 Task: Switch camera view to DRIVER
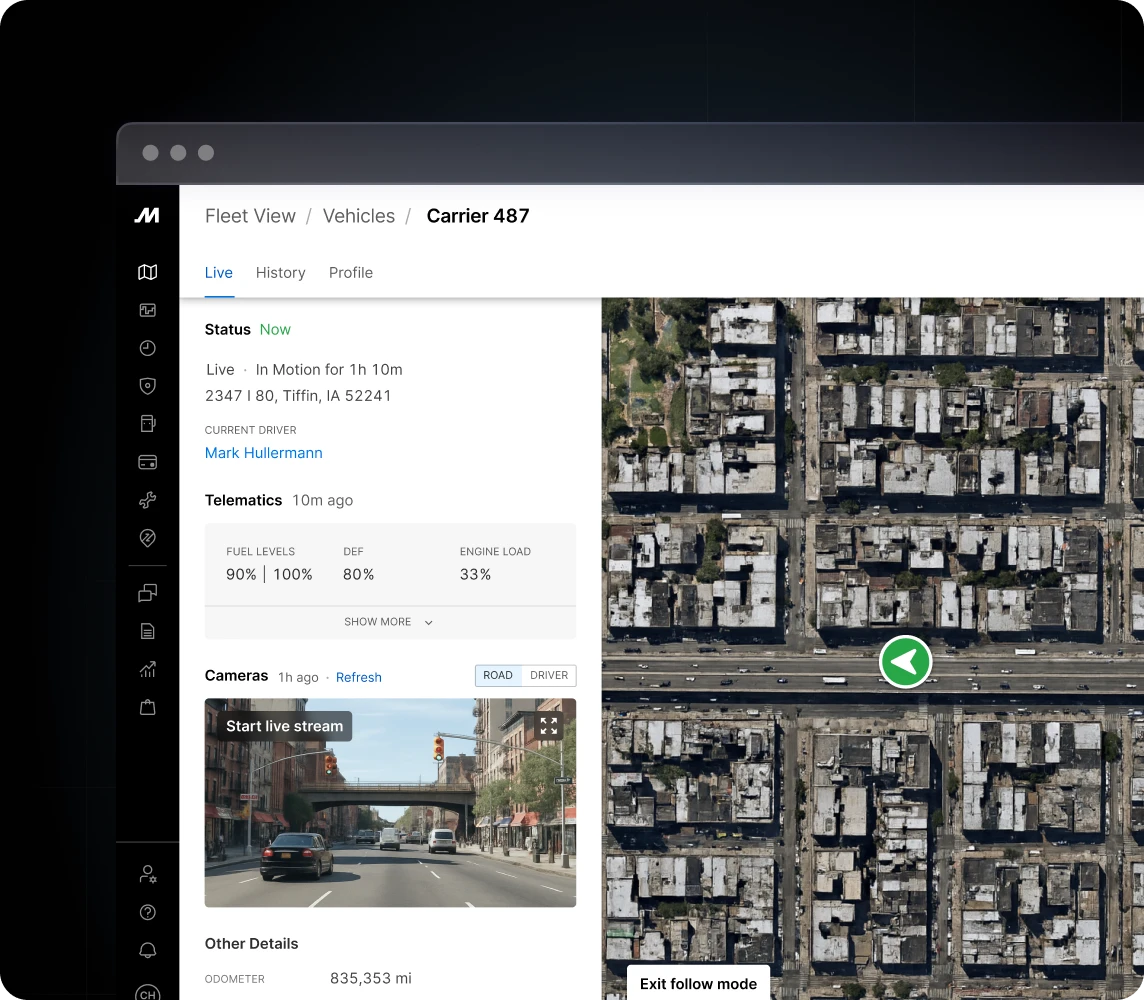(x=549, y=676)
